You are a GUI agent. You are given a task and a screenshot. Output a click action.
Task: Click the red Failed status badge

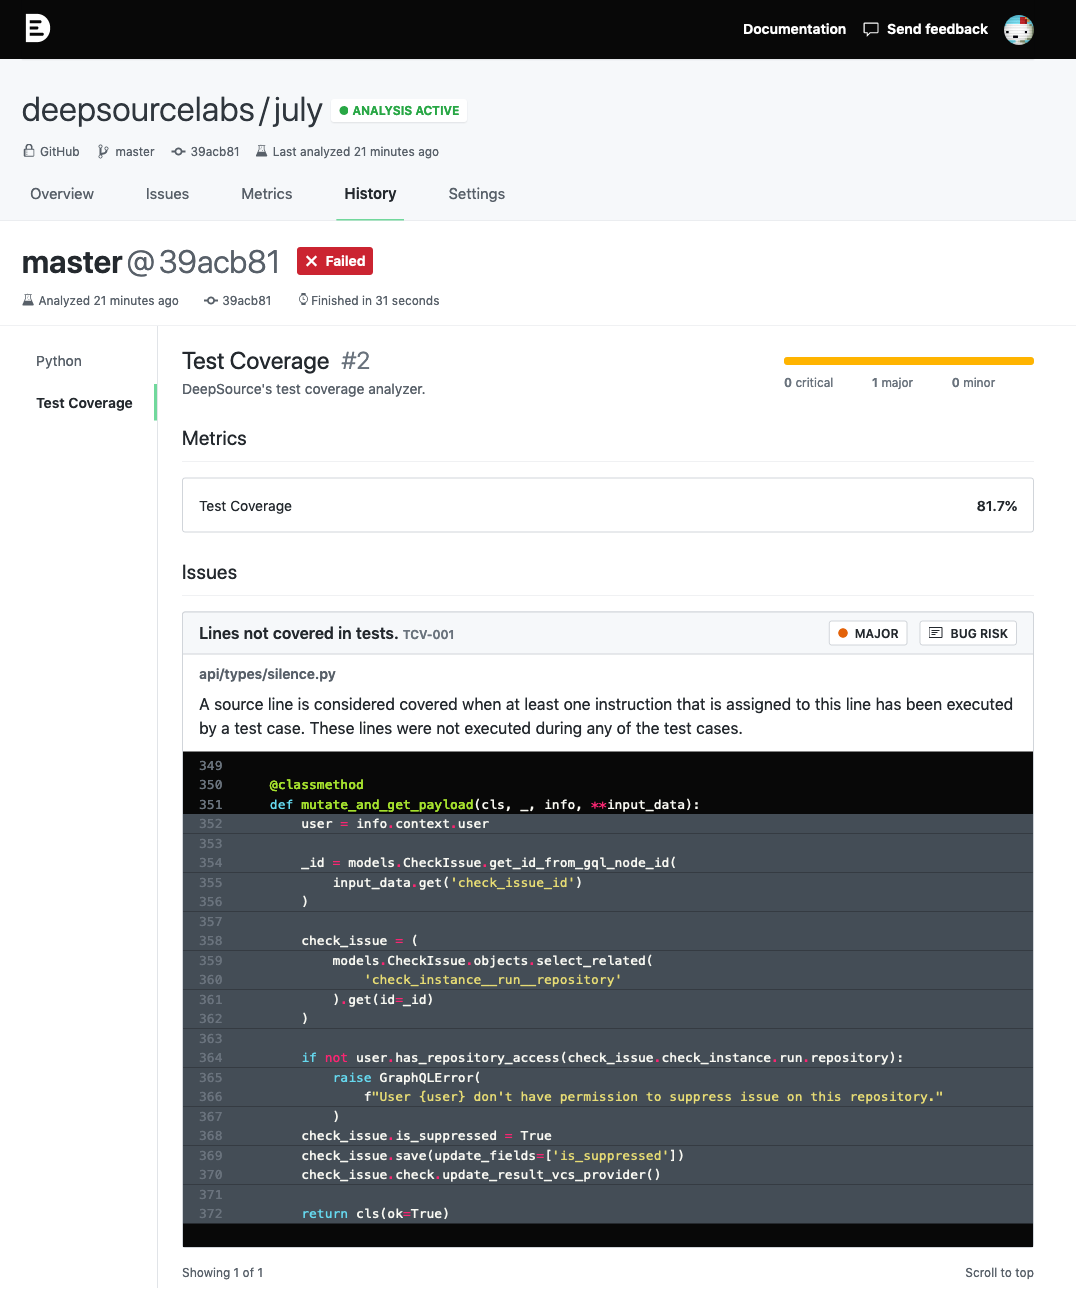[x=335, y=261]
